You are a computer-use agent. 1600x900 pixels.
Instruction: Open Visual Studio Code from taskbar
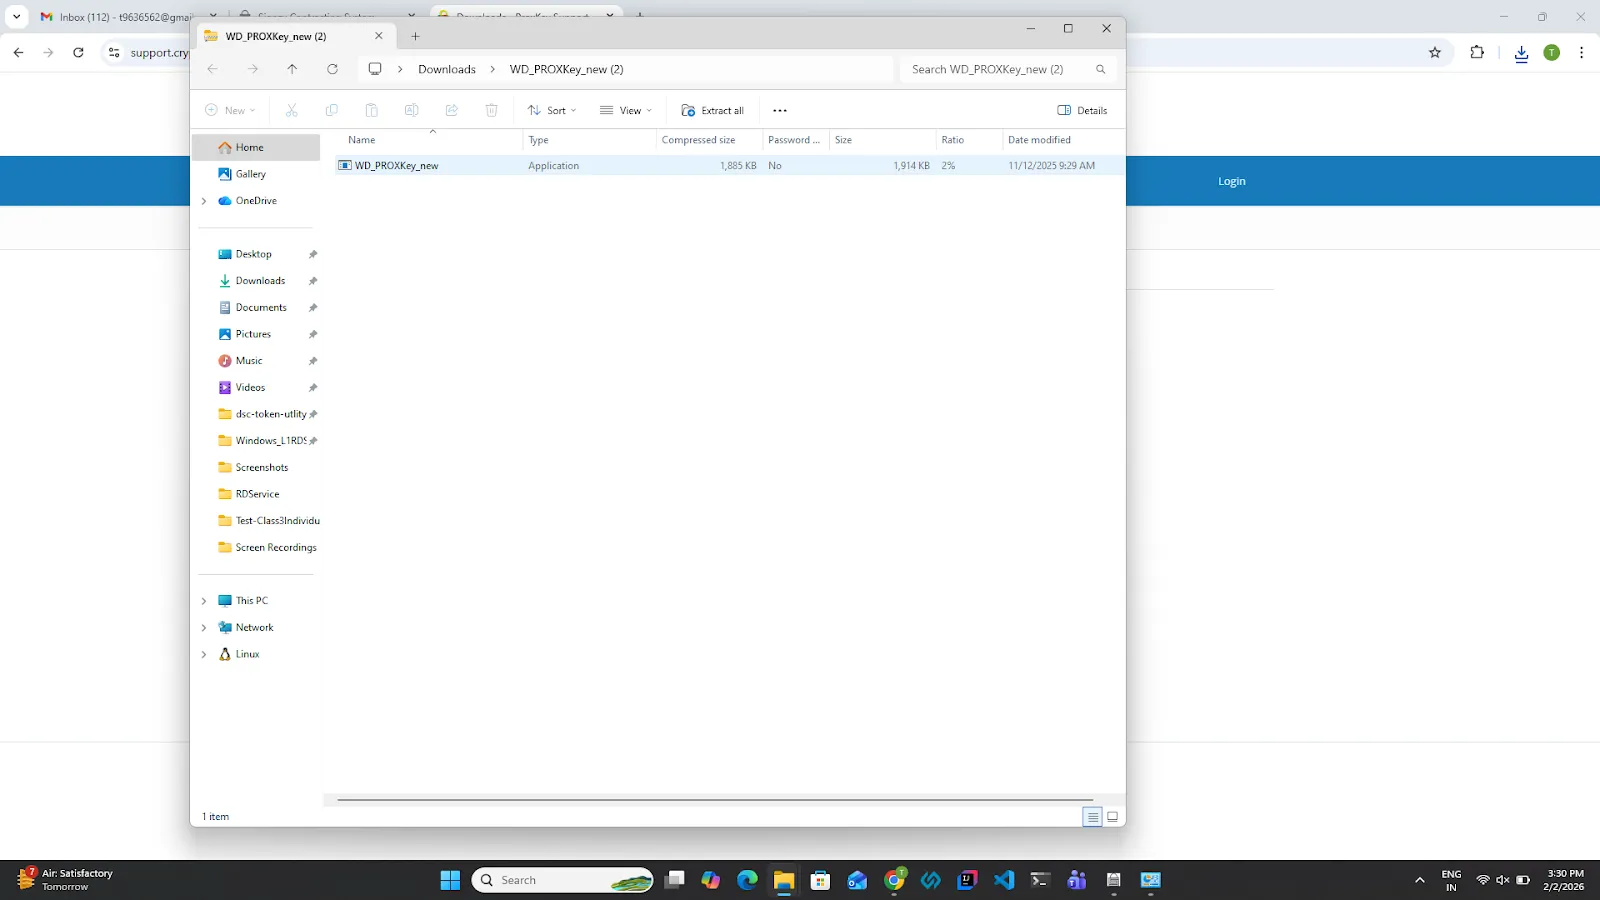point(1004,880)
